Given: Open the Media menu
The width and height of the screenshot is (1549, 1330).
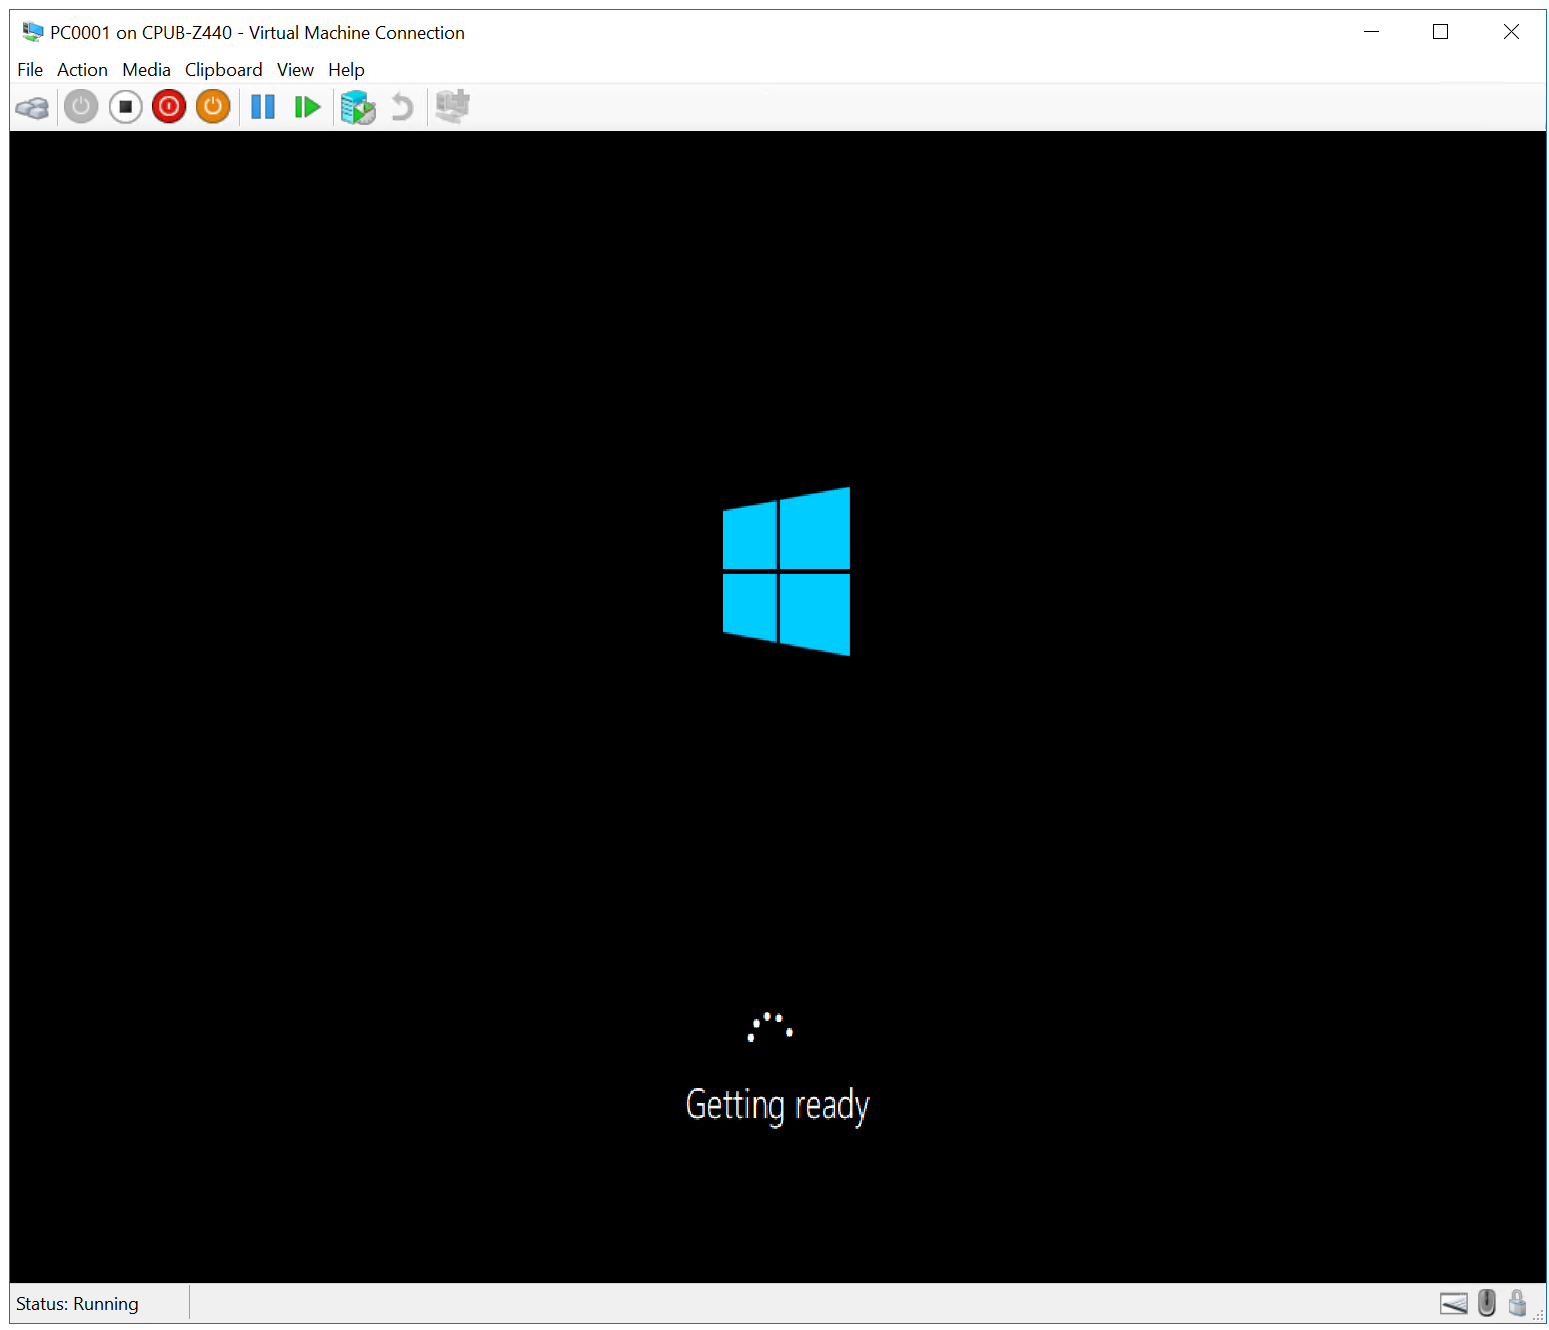Looking at the screenshot, I should point(146,69).
